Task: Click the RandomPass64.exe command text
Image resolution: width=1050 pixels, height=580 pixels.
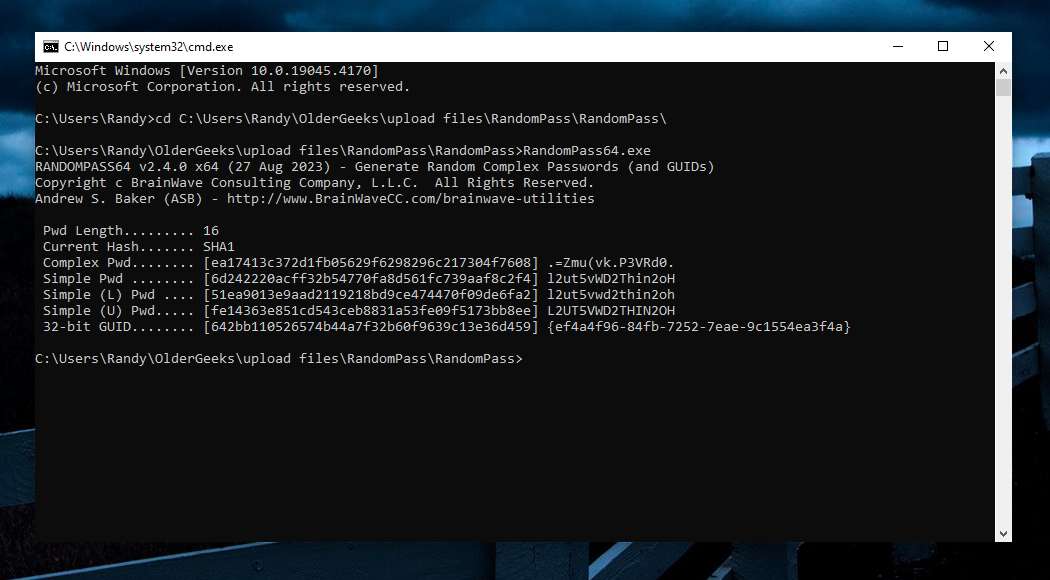Action: click(x=587, y=151)
